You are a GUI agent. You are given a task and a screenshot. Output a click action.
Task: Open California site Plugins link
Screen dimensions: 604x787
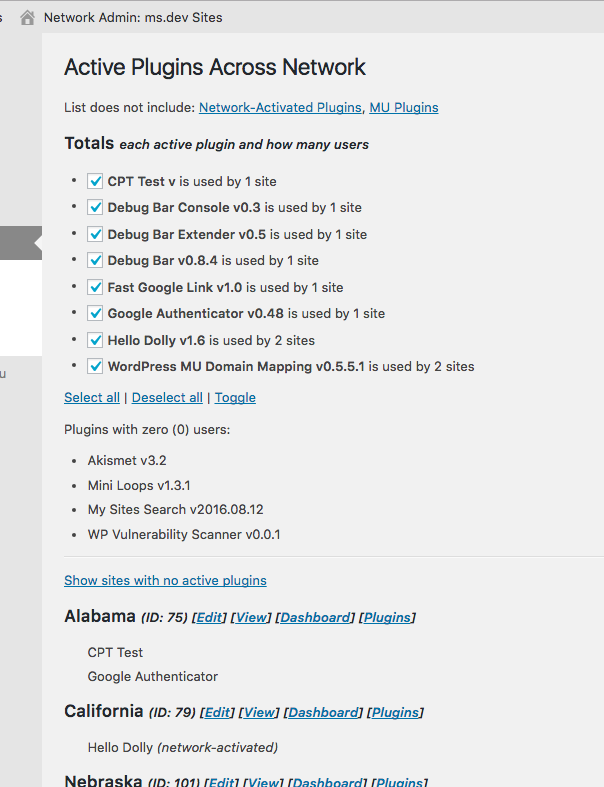395,712
